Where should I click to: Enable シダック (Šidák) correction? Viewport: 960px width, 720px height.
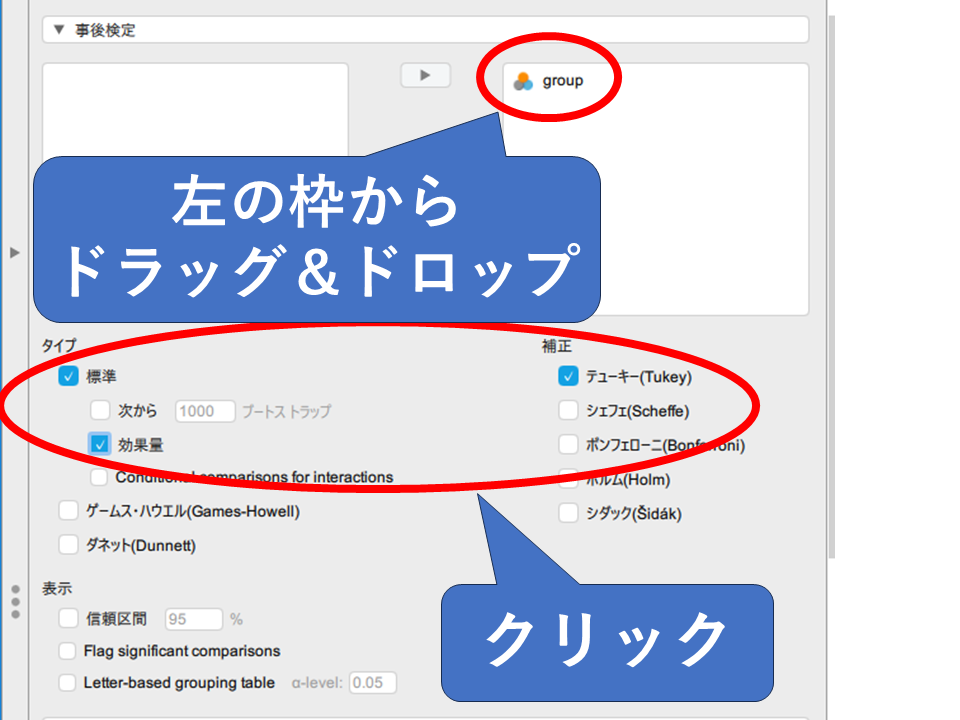(x=568, y=513)
